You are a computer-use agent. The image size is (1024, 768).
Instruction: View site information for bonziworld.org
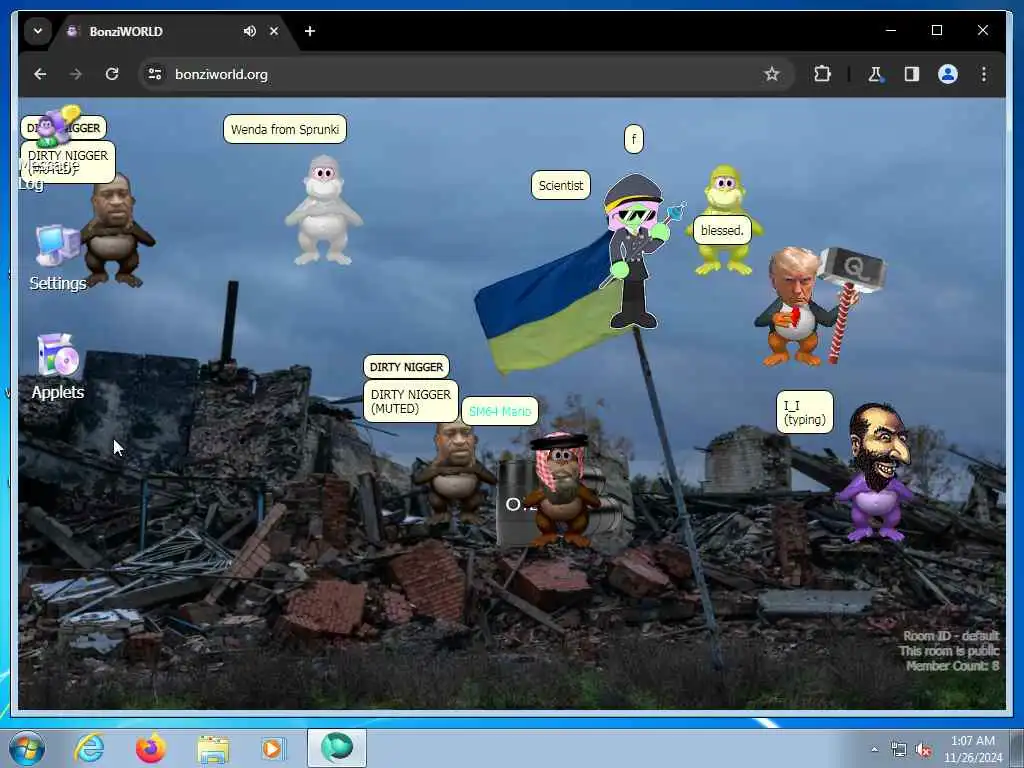pyautogui.click(x=155, y=74)
